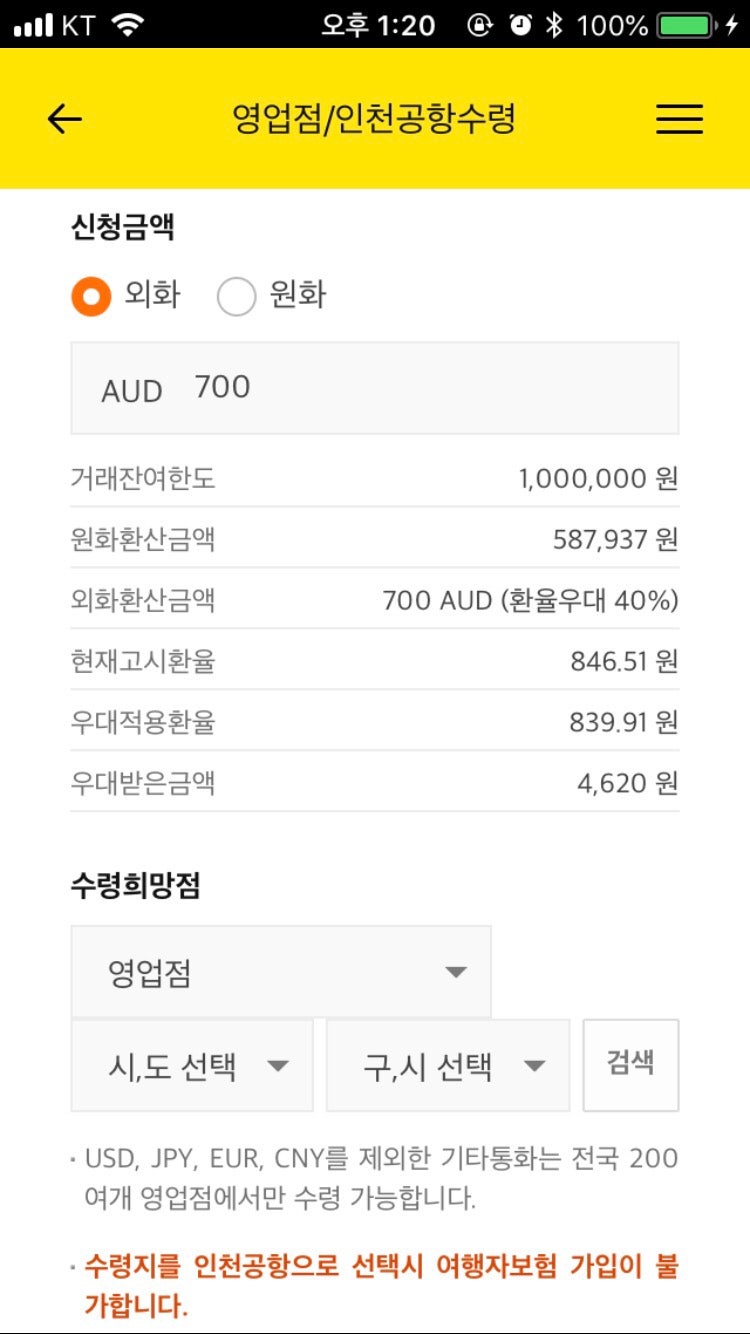Tap the cellular signal bars icon
The image size is (750, 1334).
click(x=33, y=25)
